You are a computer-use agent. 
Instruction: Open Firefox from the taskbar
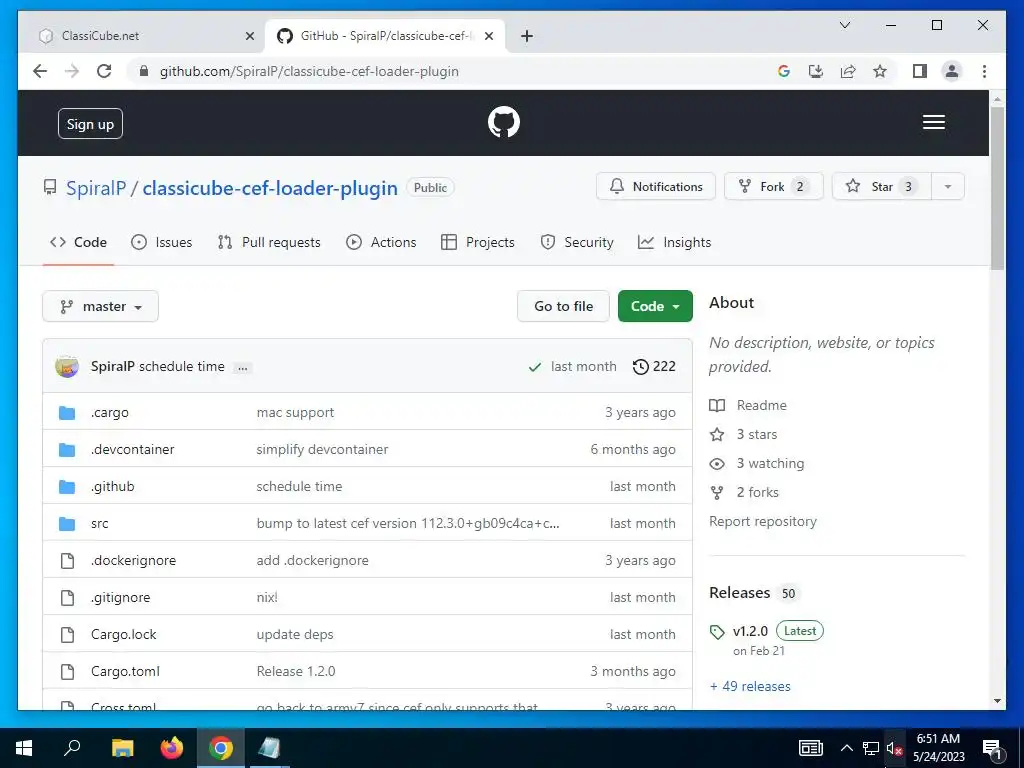(172, 748)
